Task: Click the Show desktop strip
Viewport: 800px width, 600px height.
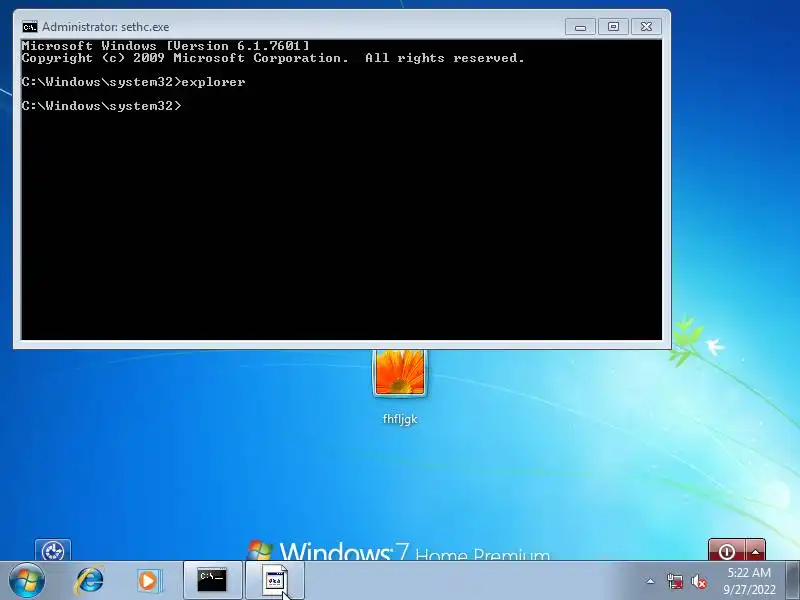Action: 792,581
